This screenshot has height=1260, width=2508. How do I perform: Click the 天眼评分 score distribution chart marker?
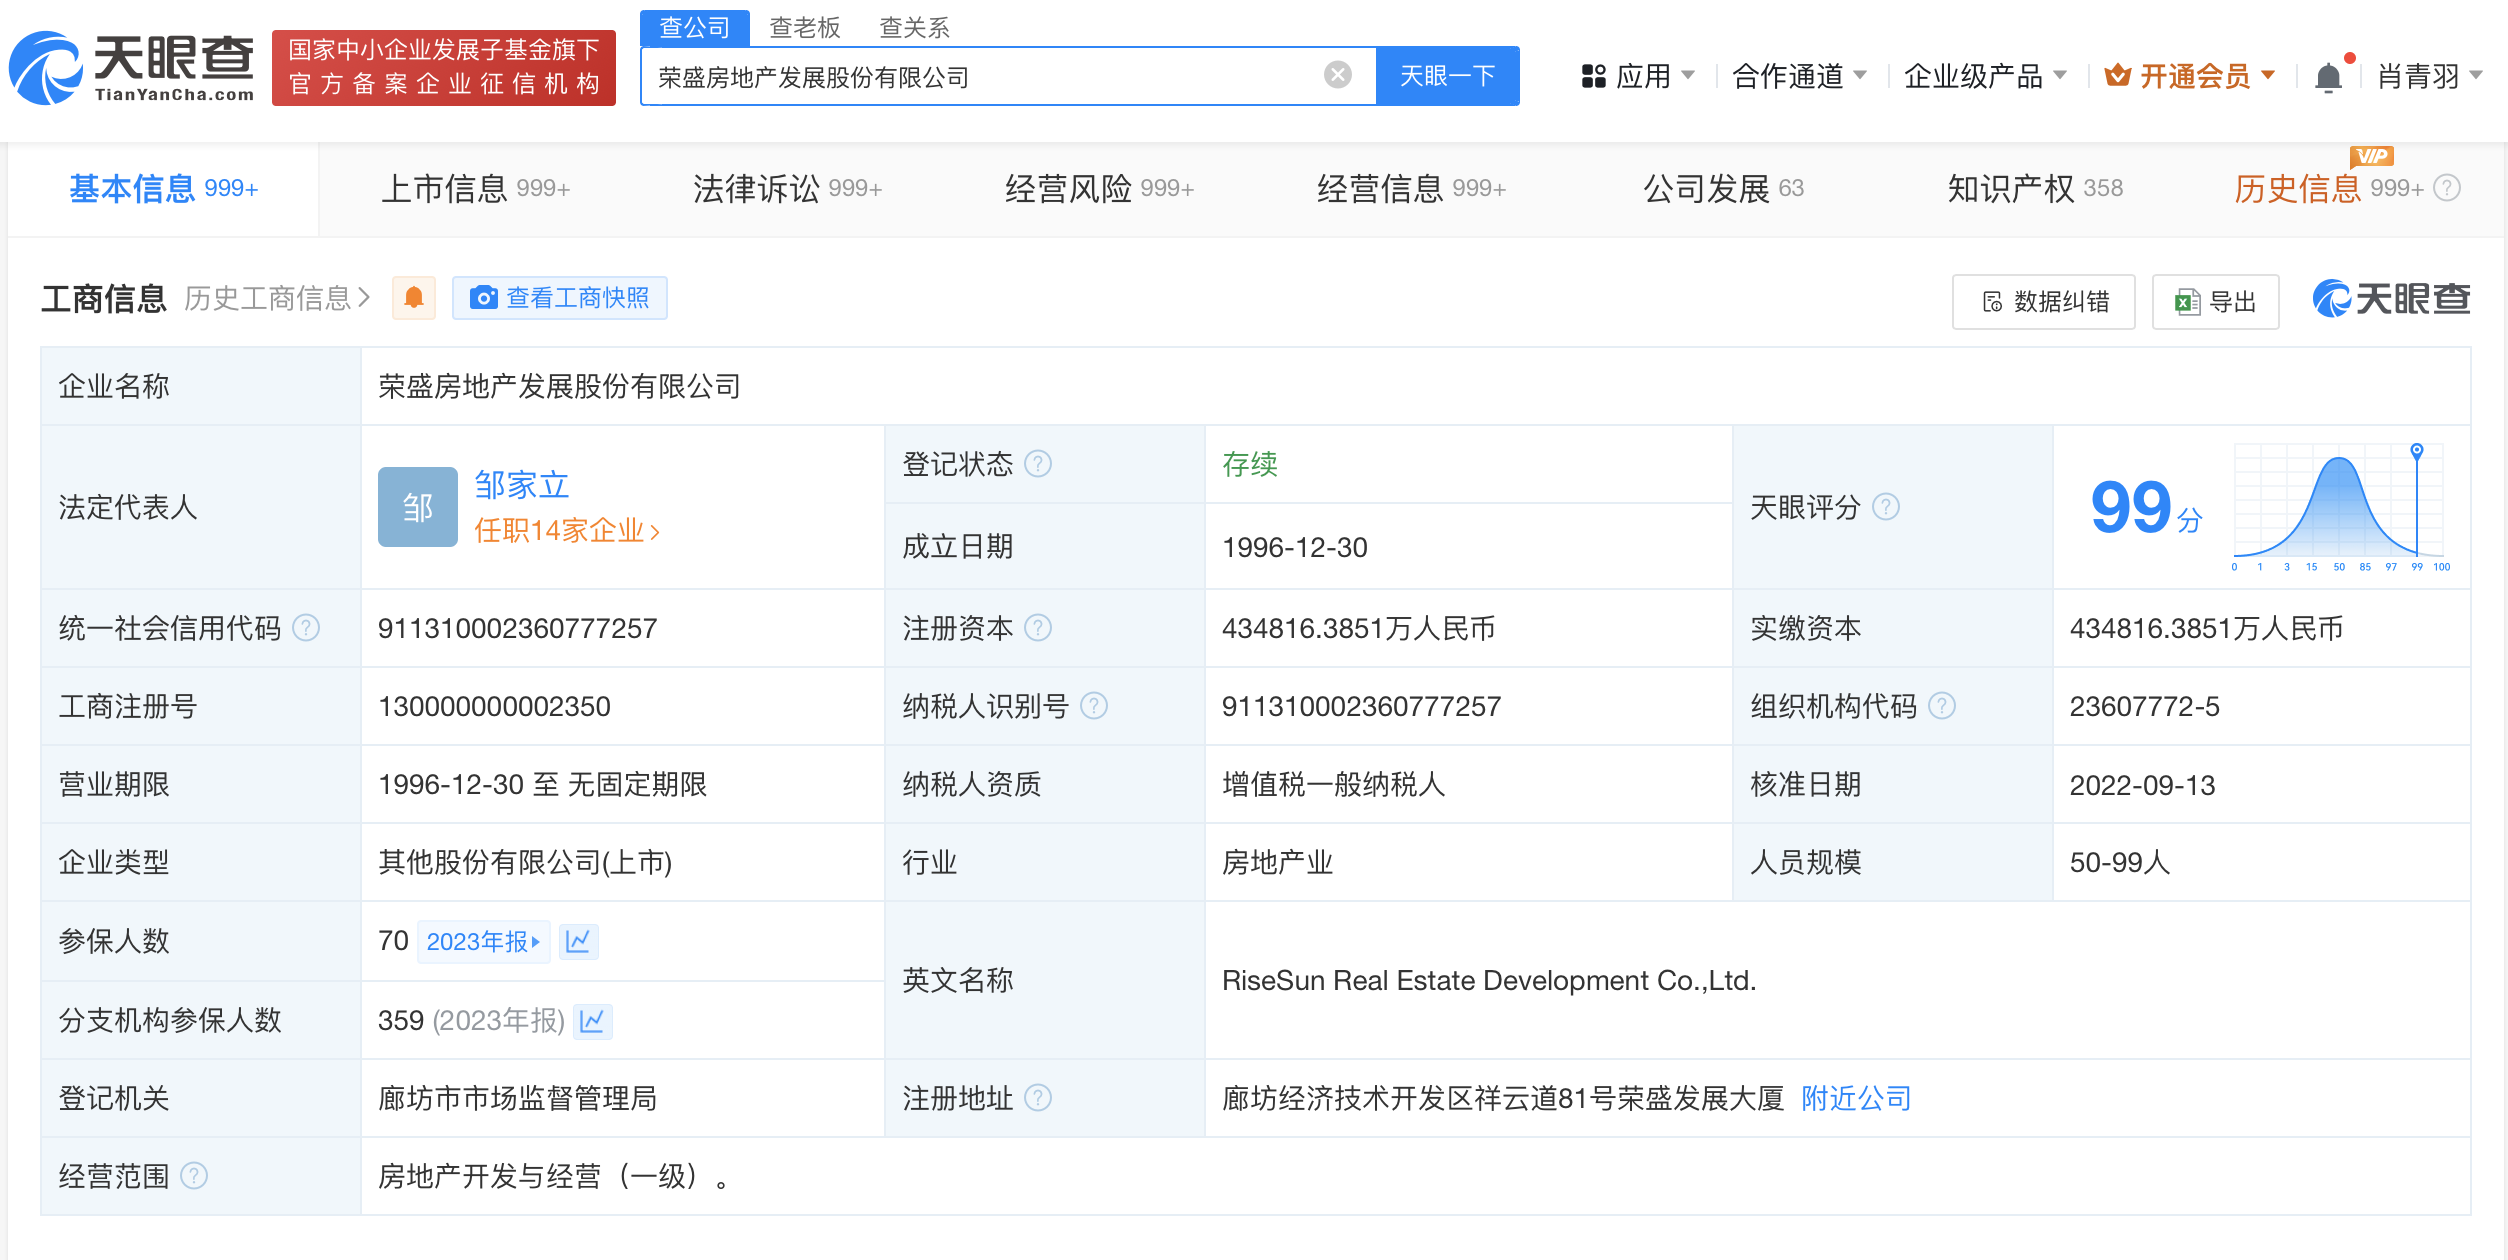pos(2416,451)
